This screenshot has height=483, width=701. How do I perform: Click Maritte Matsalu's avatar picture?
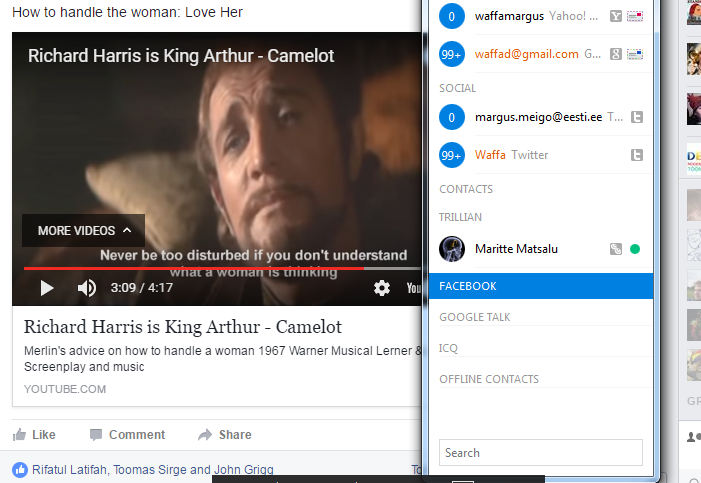coord(452,249)
